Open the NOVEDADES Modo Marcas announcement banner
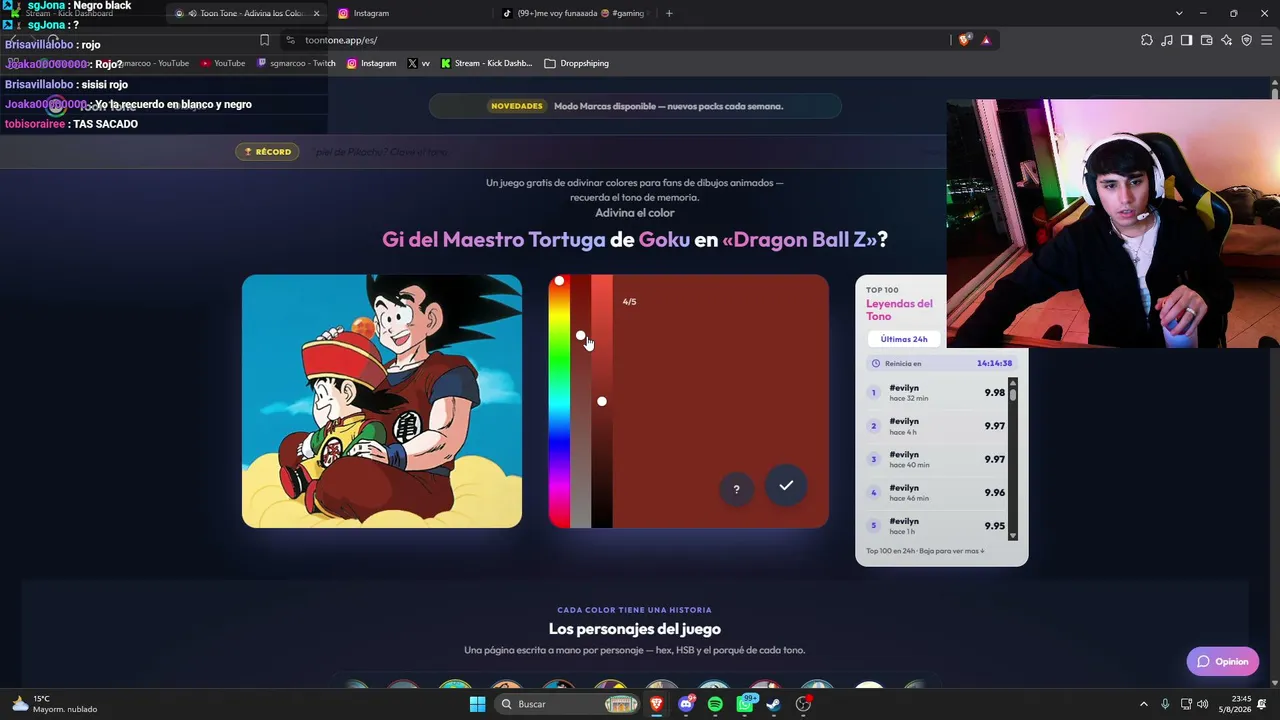This screenshot has width=1280, height=720. pos(636,106)
